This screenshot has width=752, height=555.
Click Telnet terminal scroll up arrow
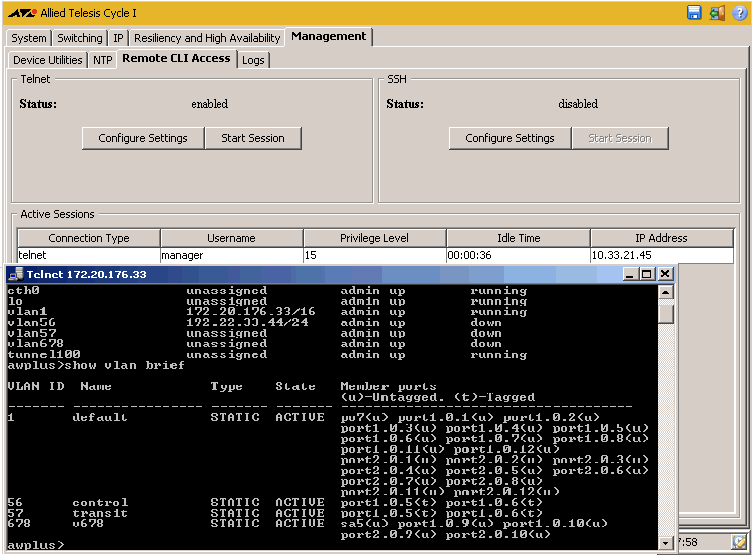click(x=666, y=292)
